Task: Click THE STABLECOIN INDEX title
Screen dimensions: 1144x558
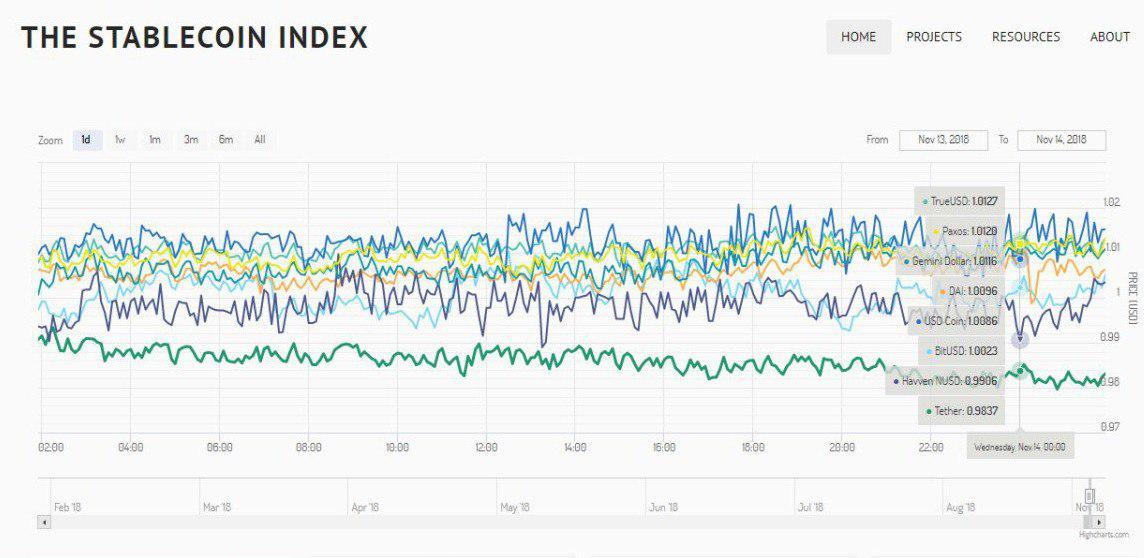Action: pos(195,37)
